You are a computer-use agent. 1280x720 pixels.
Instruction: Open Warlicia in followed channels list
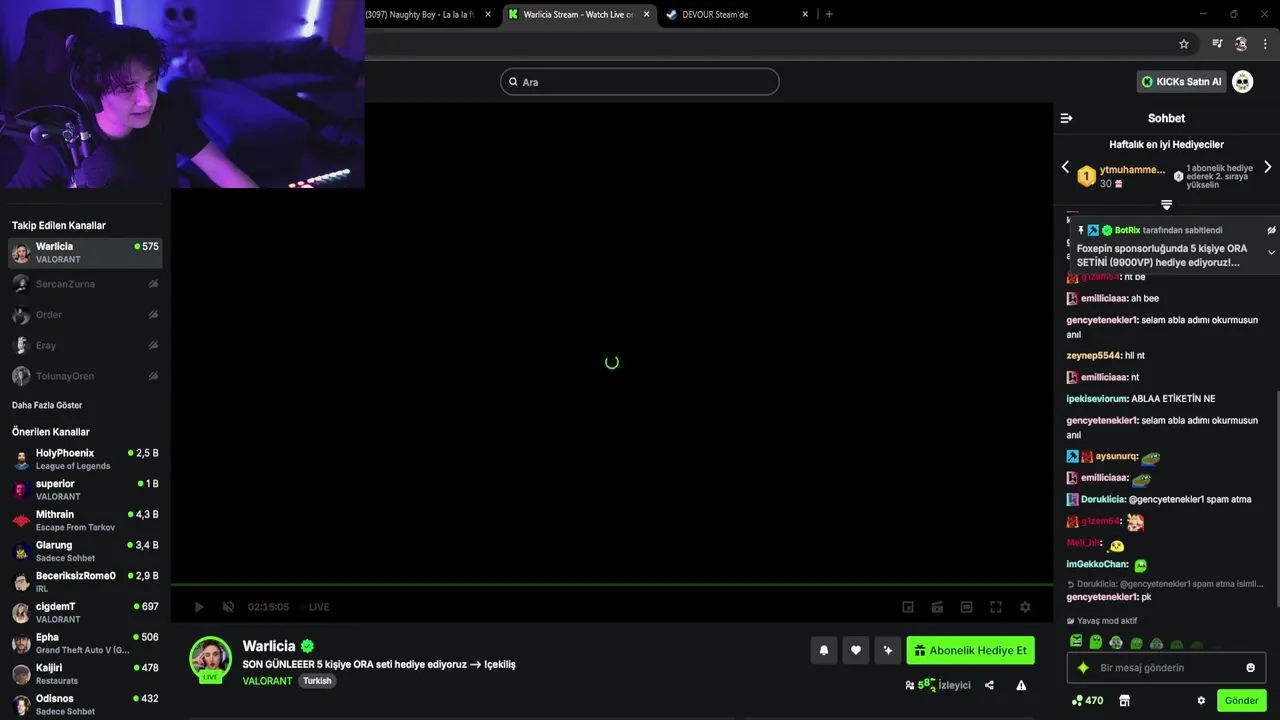[x=85, y=252]
